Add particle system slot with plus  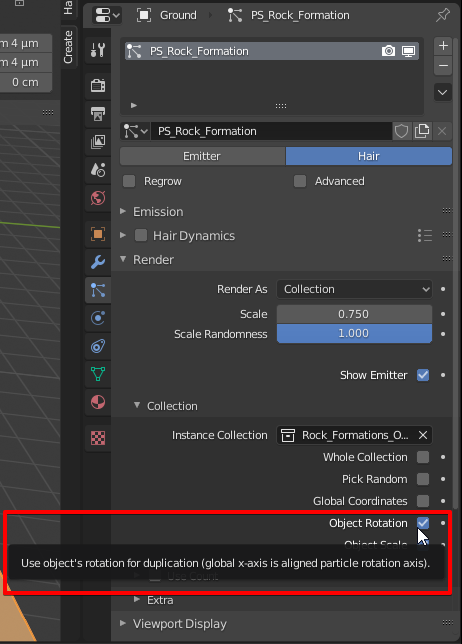[443, 45]
